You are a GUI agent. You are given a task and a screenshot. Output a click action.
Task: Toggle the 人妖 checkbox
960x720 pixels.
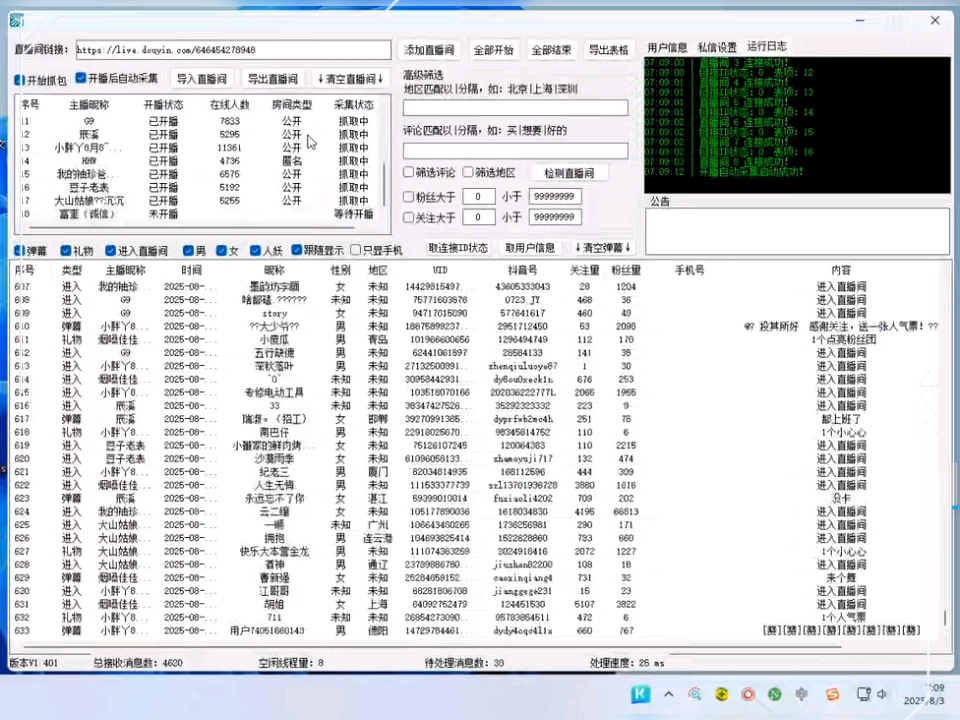pyautogui.click(x=256, y=250)
